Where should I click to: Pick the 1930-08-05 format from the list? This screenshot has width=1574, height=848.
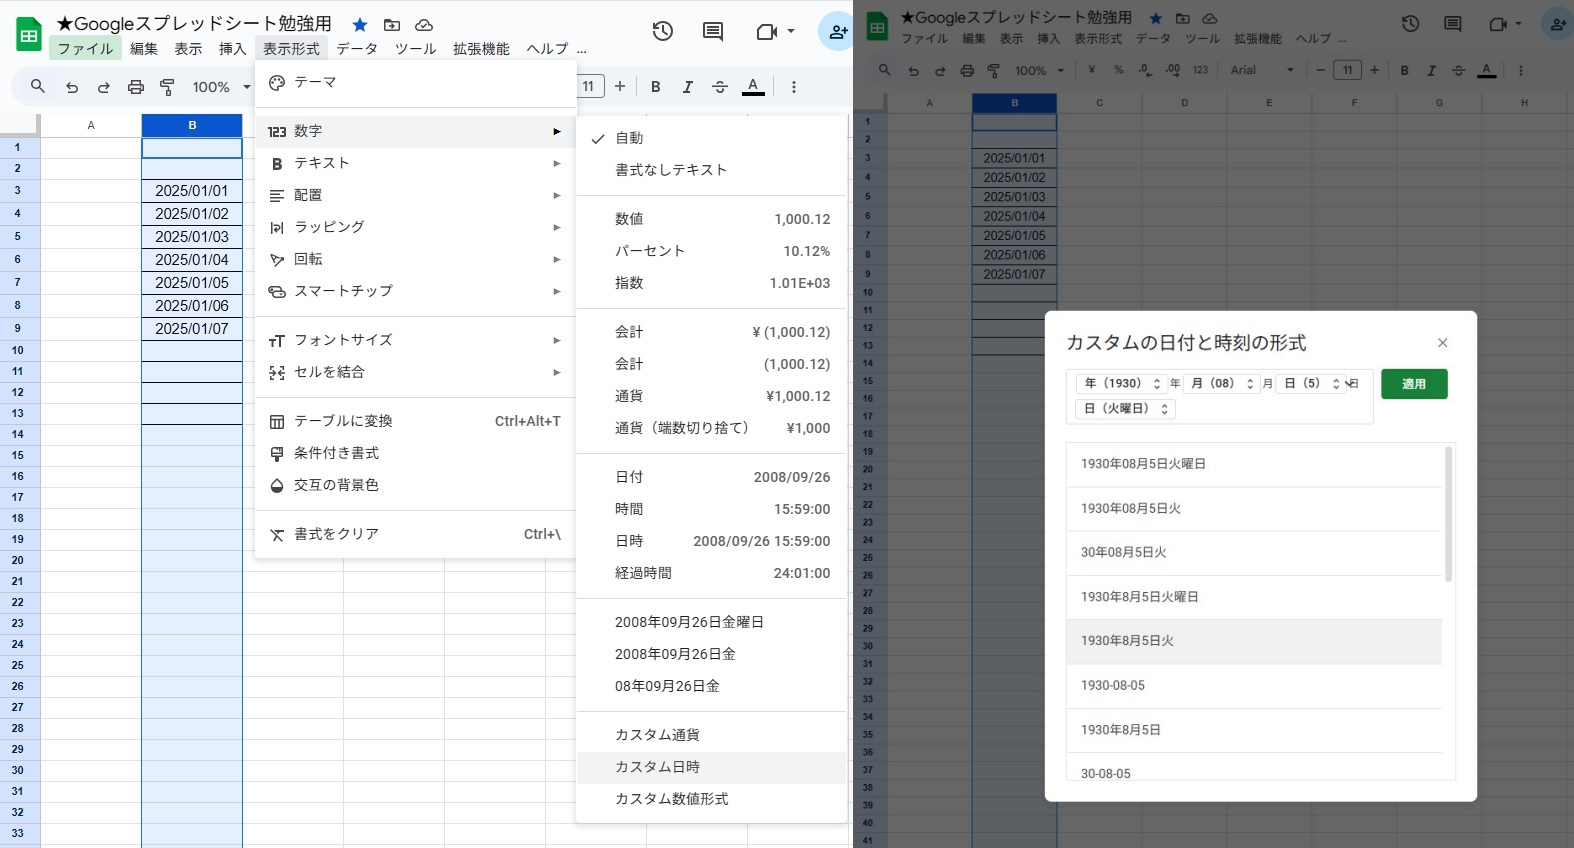coord(1112,686)
